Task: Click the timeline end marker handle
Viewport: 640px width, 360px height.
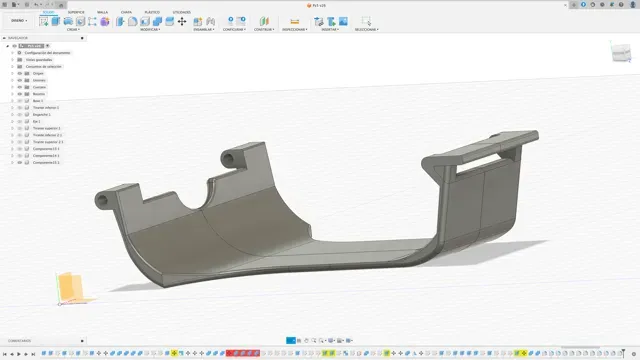Action: click(x=623, y=352)
